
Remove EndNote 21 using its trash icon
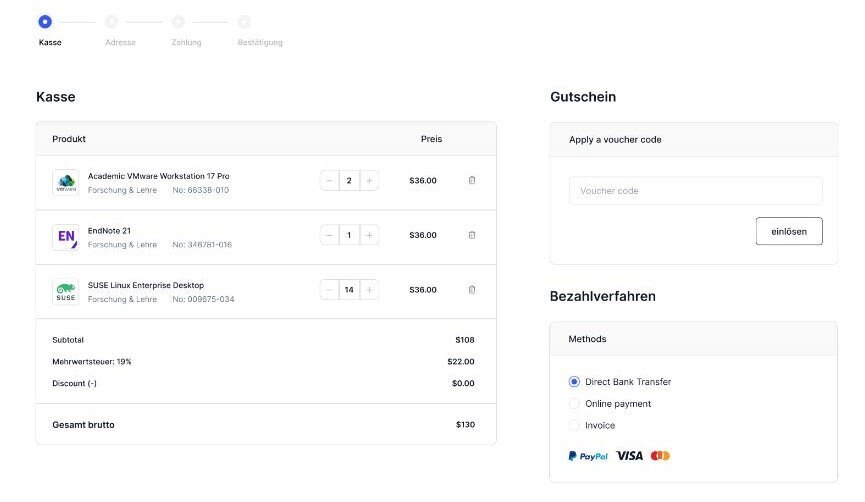pyautogui.click(x=472, y=235)
